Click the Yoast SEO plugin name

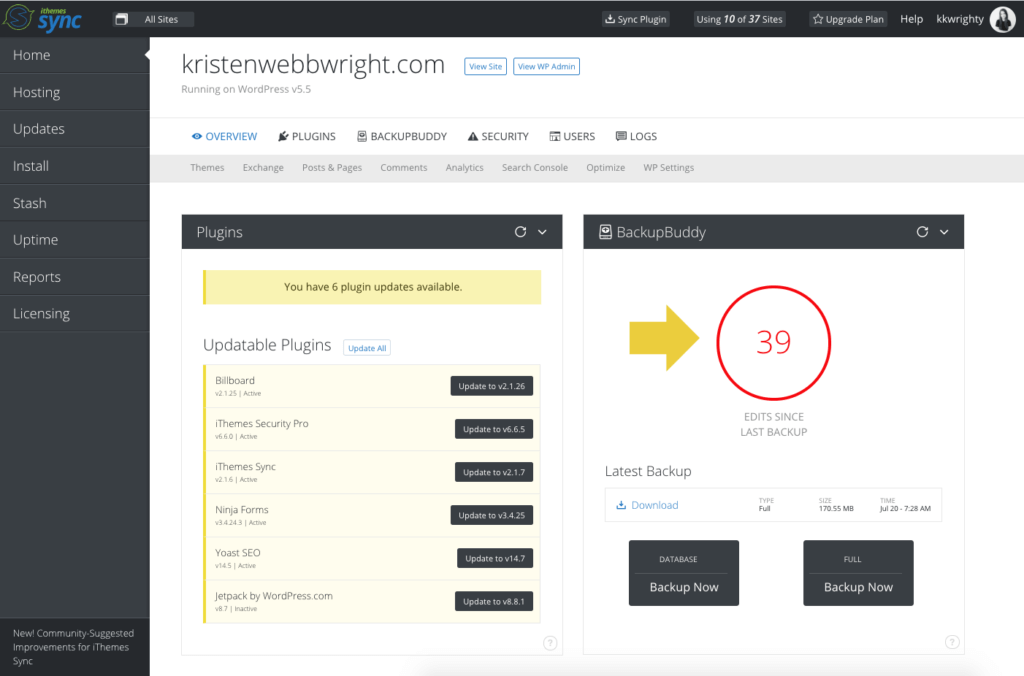tap(238, 553)
